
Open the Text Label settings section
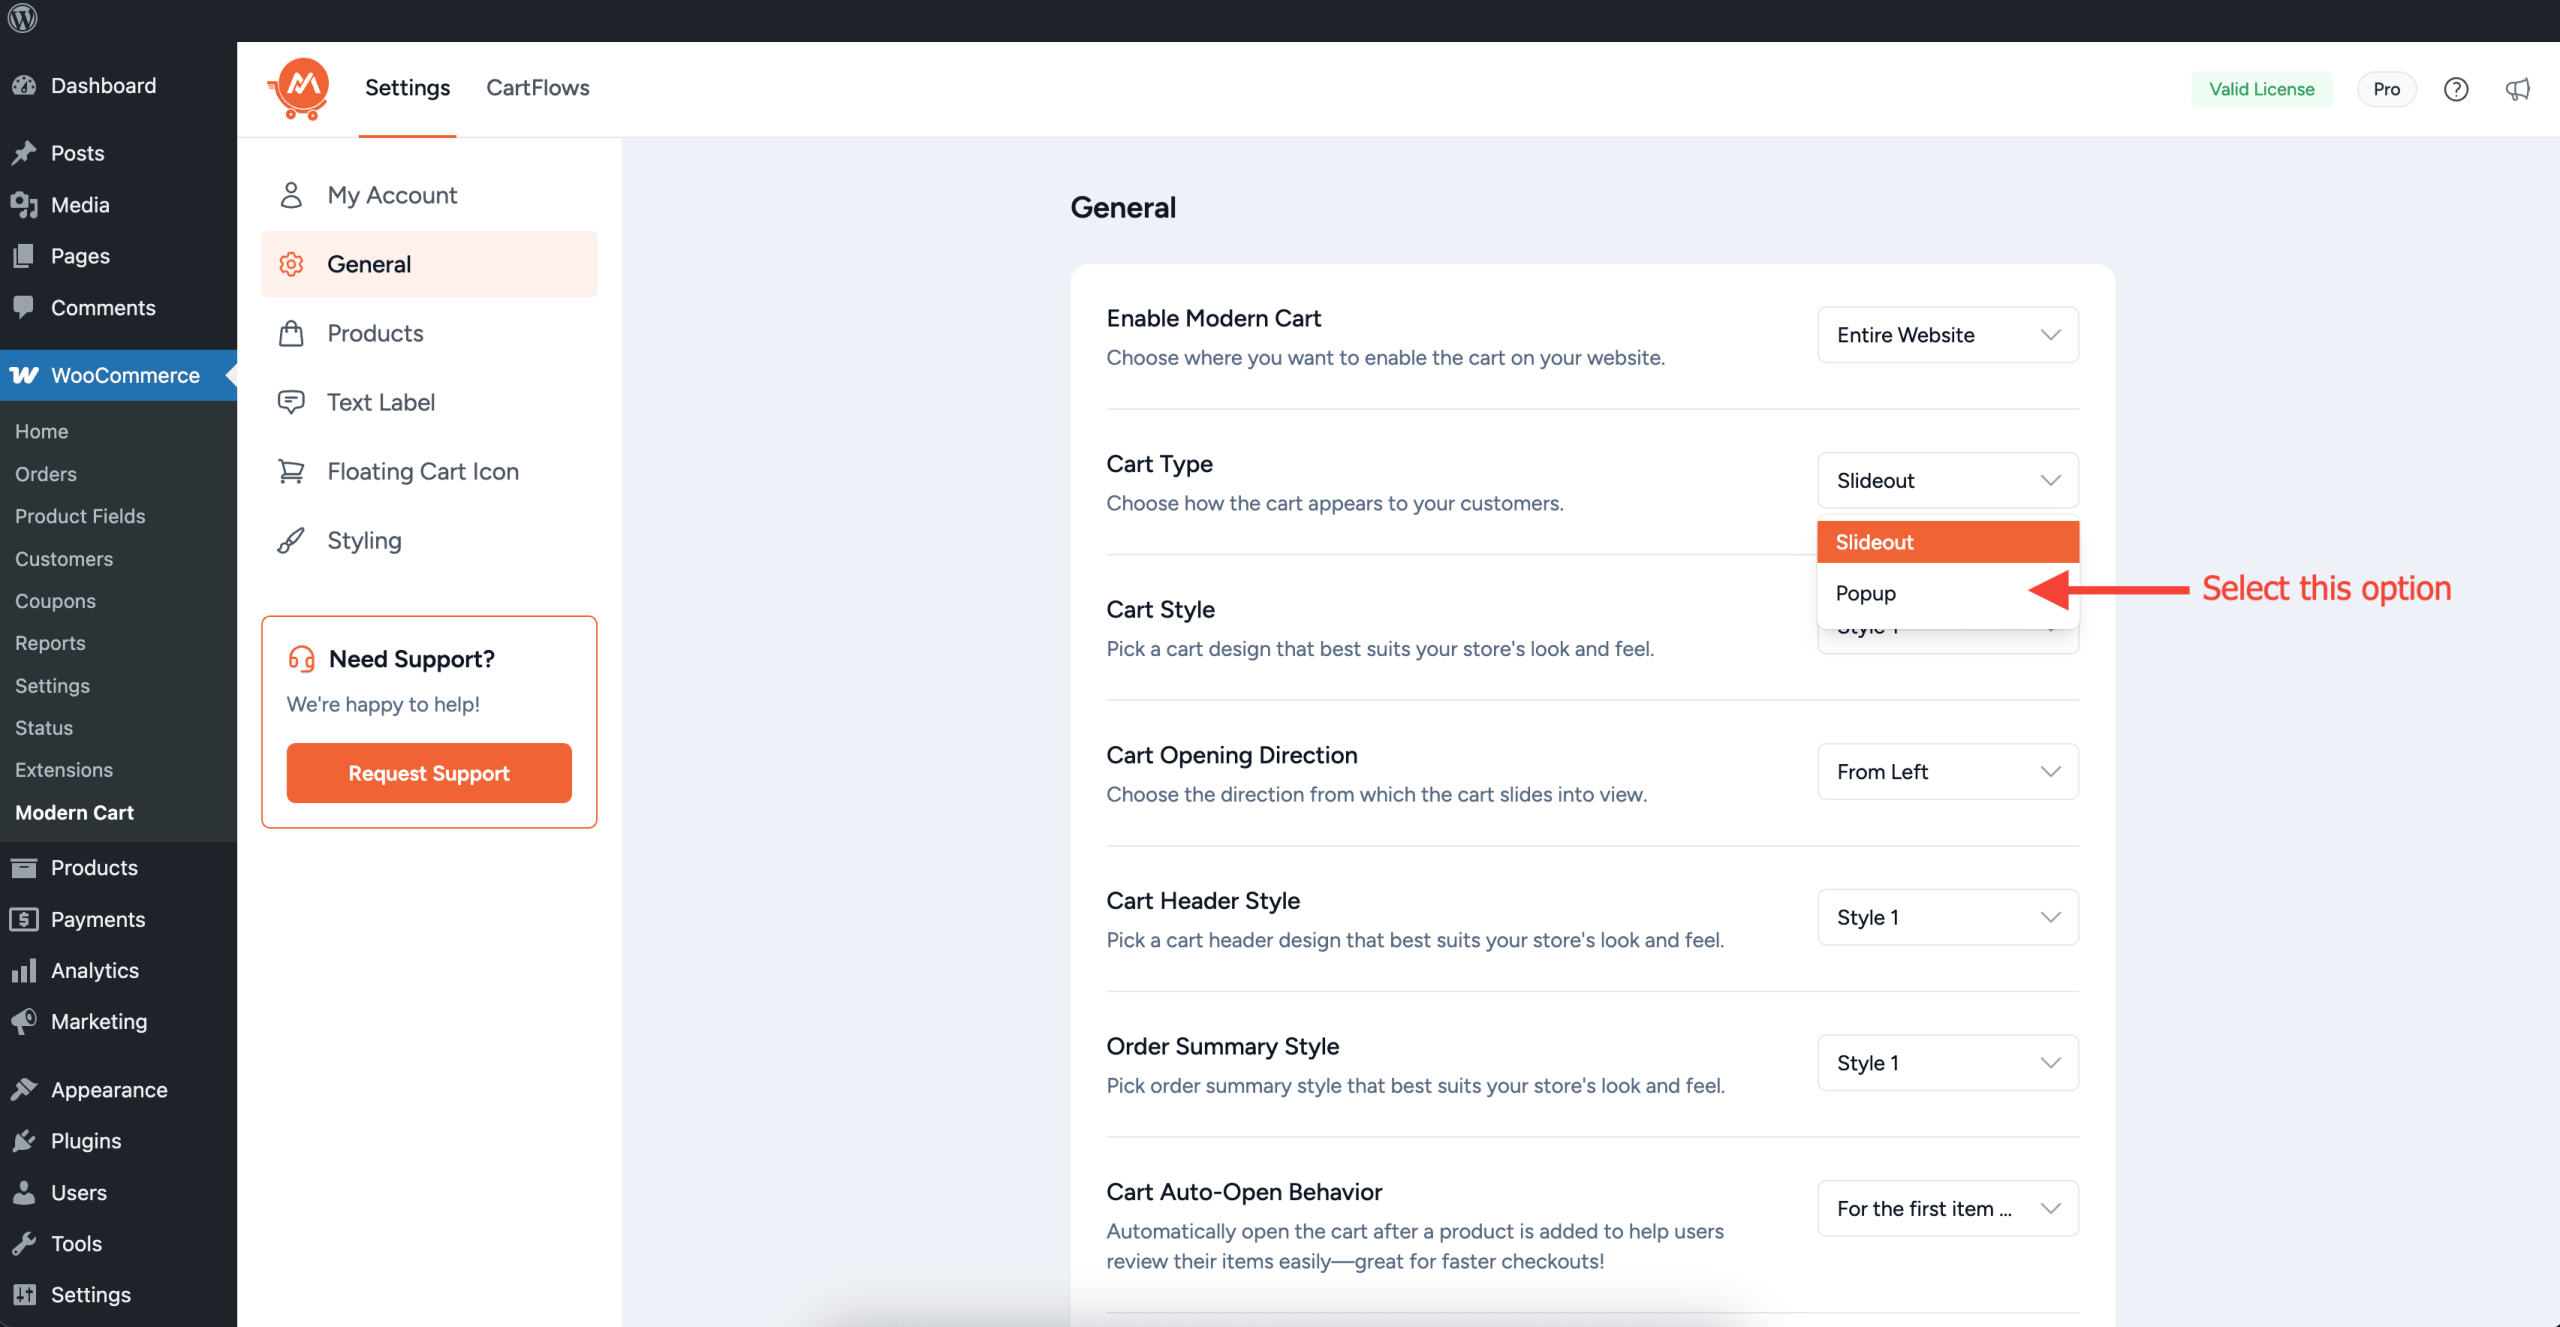point(429,402)
